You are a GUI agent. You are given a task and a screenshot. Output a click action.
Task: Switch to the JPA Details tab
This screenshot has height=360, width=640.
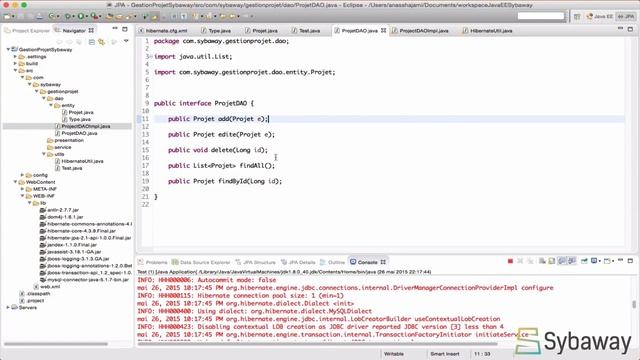tap(298, 262)
